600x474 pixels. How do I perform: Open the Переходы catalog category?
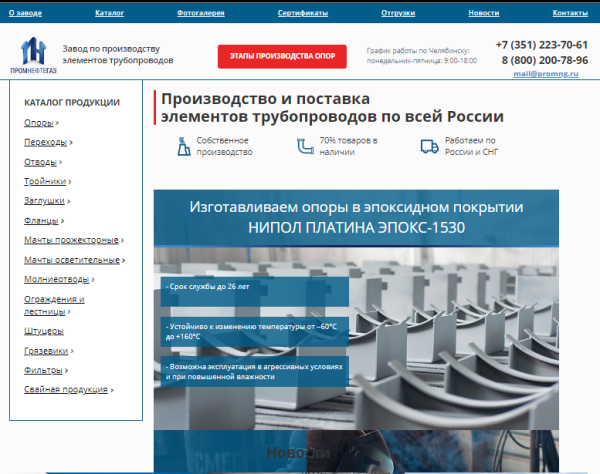click(46, 142)
